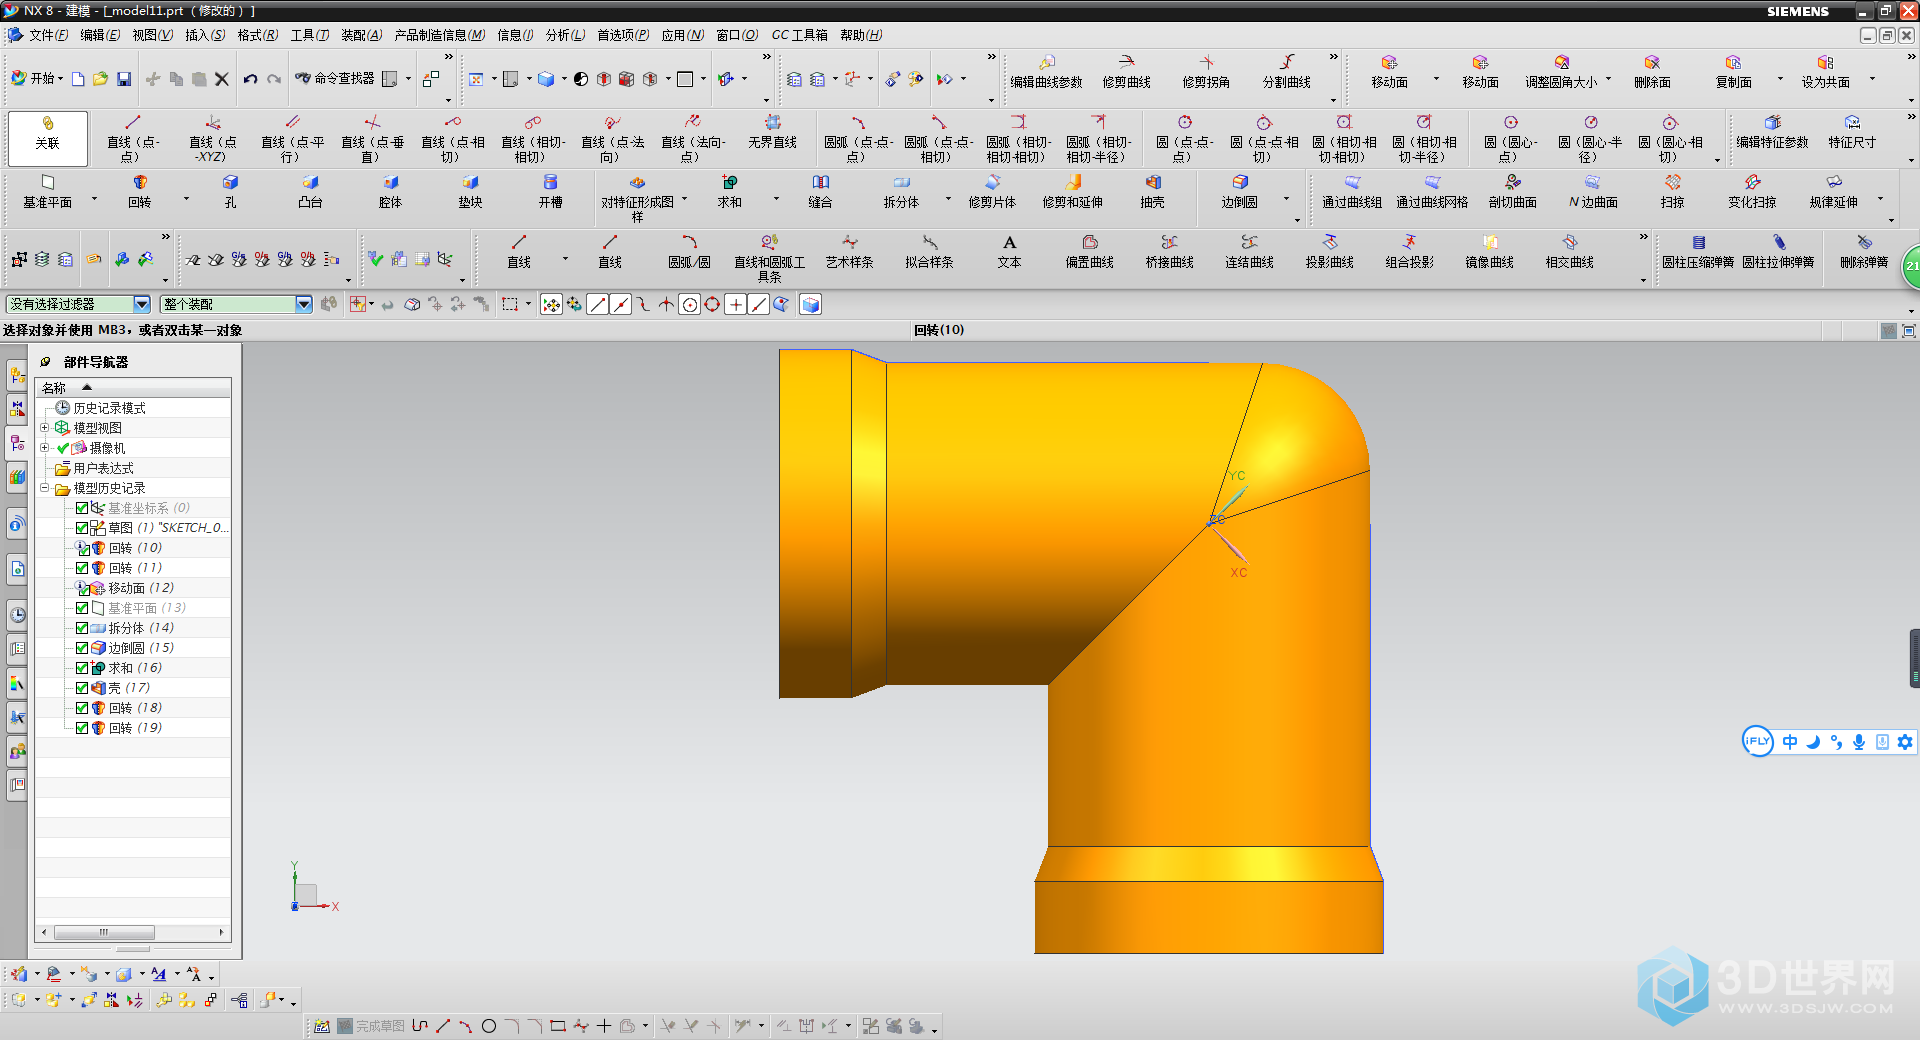Click the 特征尺寸 button
This screenshot has width=1920, height=1040.
(1852, 131)
